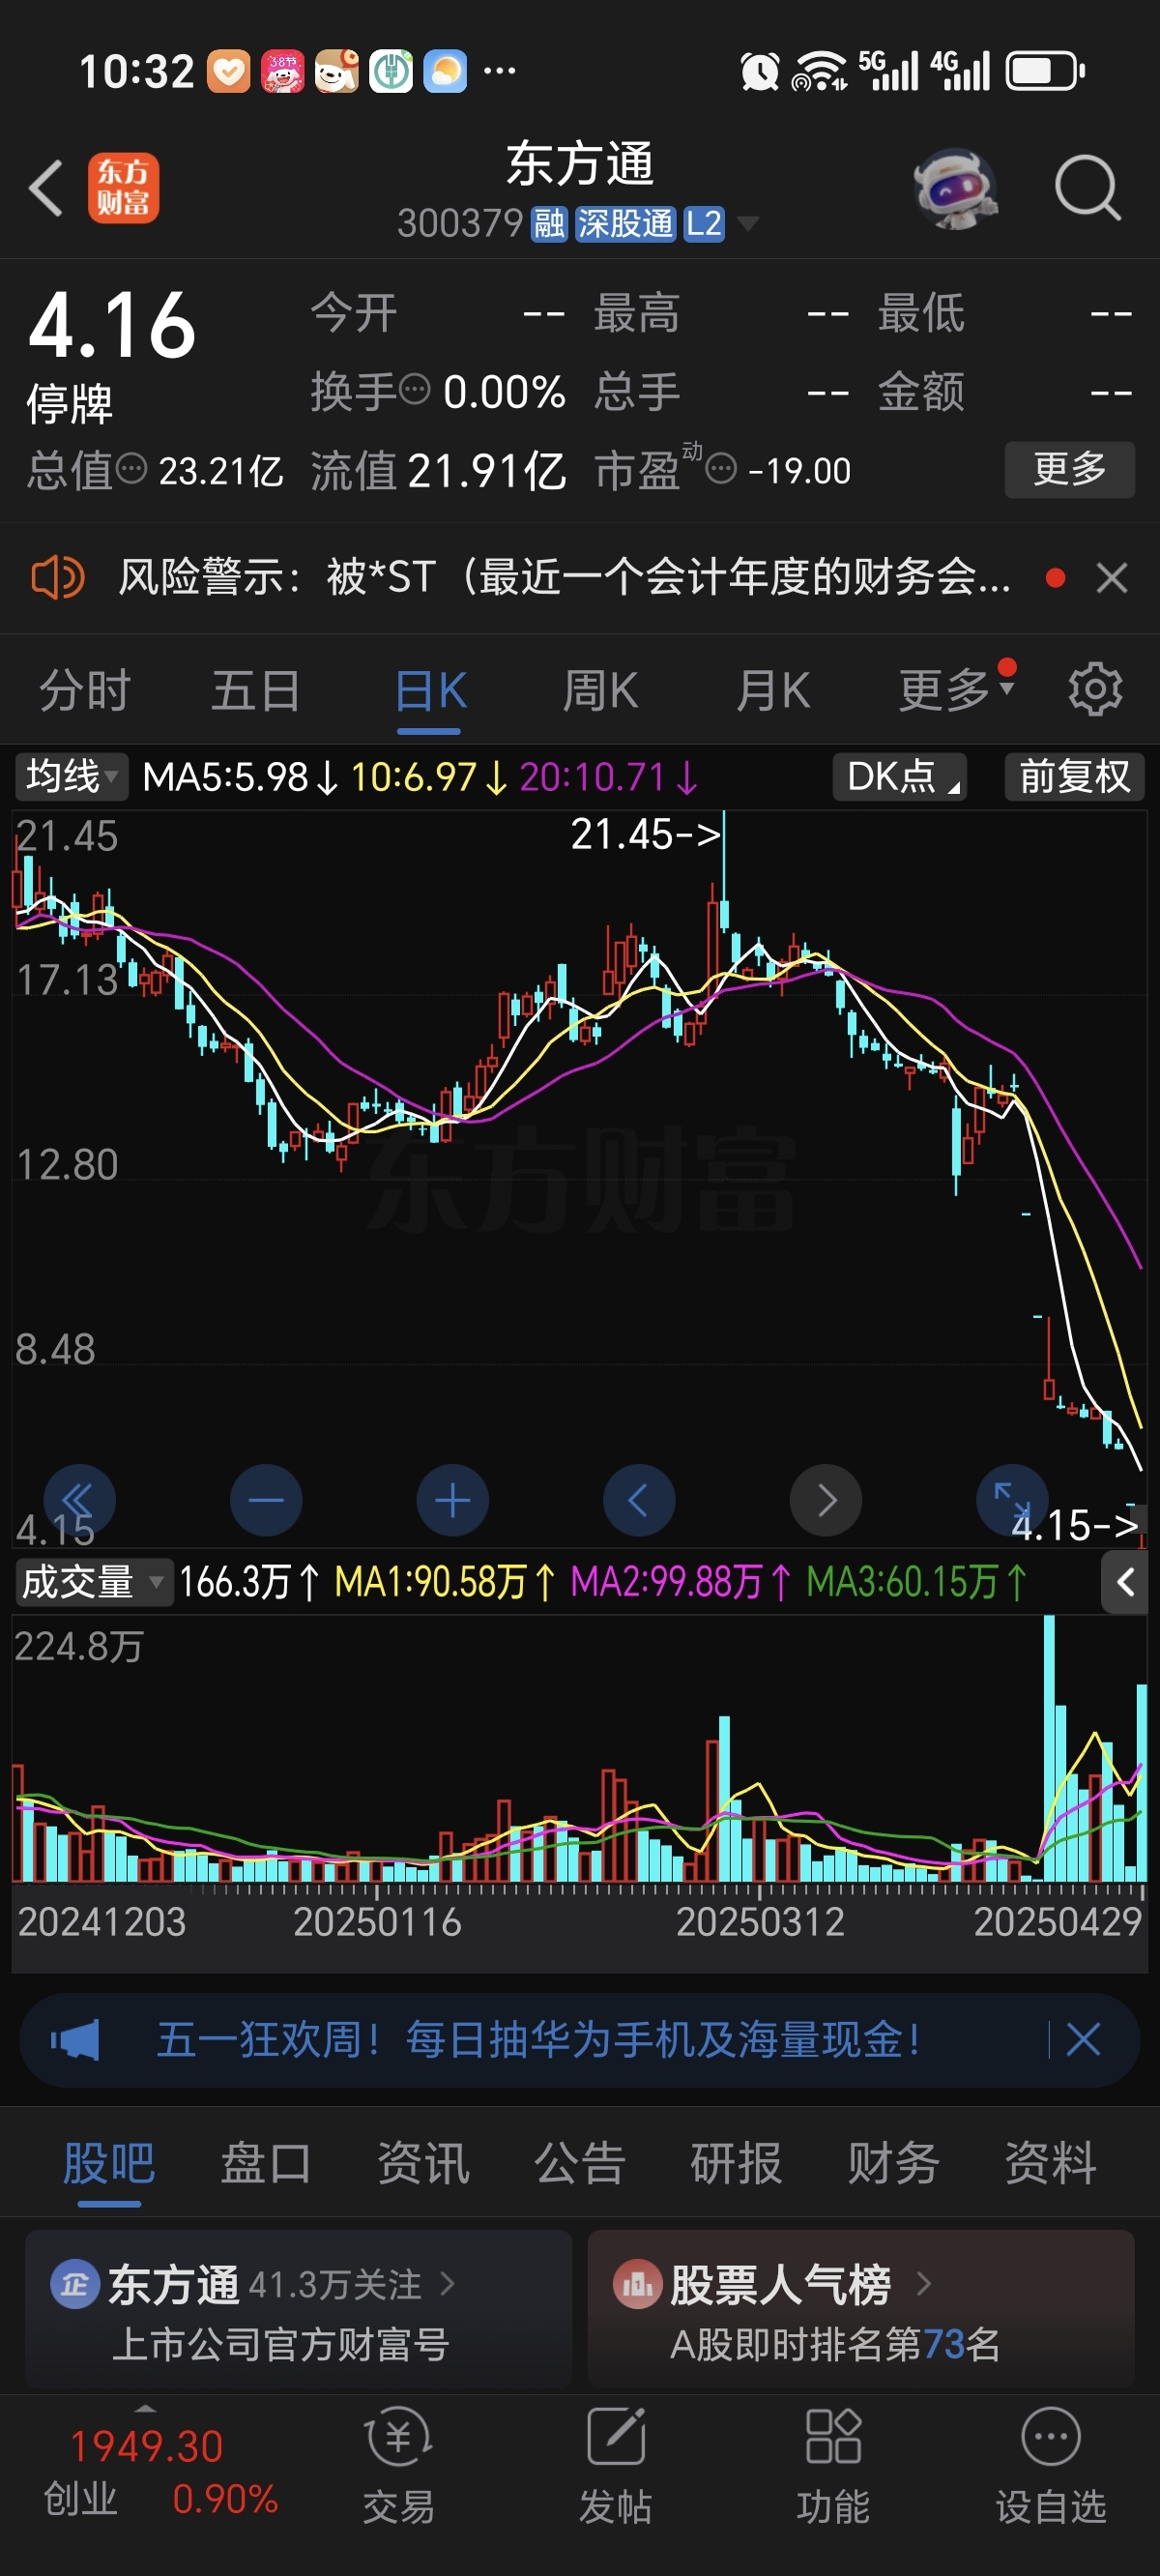Viewport: 1160px width, 2576px height.
Task: Open chart settings gear icon
Action: [1095, 689]
